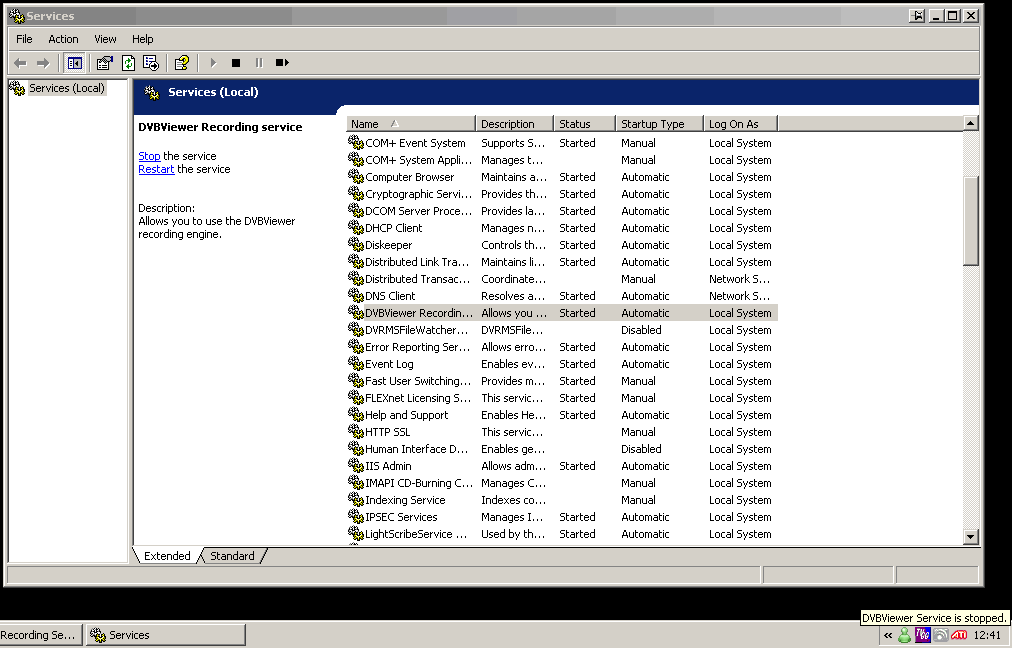
Task: Click the Properties toolbar icon
Action: coord(105,63)
